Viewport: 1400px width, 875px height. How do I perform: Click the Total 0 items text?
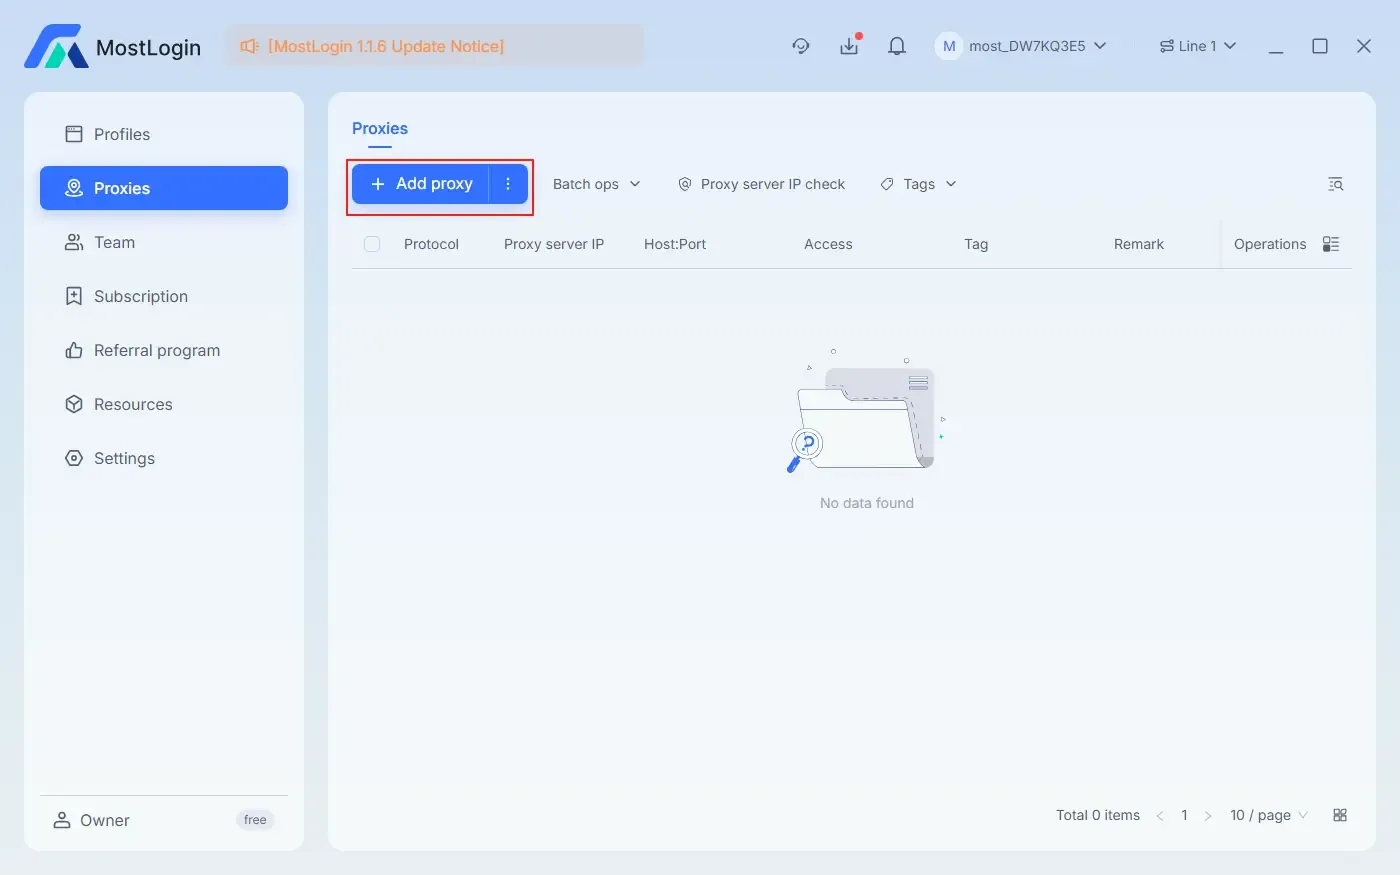click(1098, 816)
